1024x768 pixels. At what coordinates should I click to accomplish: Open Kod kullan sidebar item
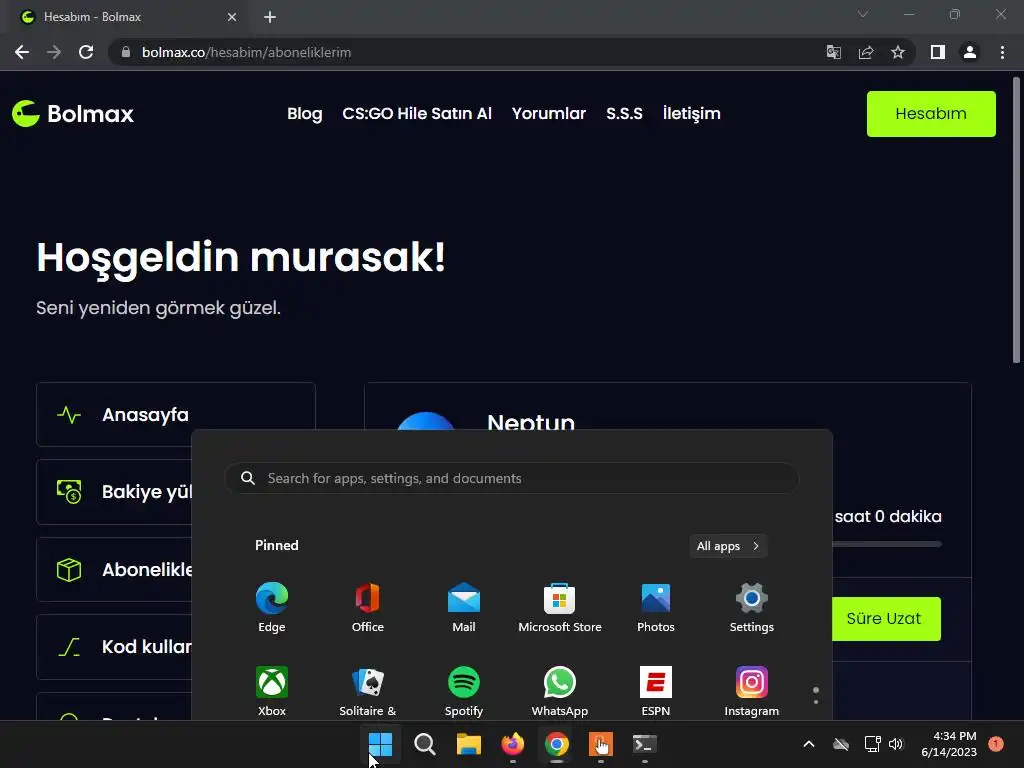114,647
